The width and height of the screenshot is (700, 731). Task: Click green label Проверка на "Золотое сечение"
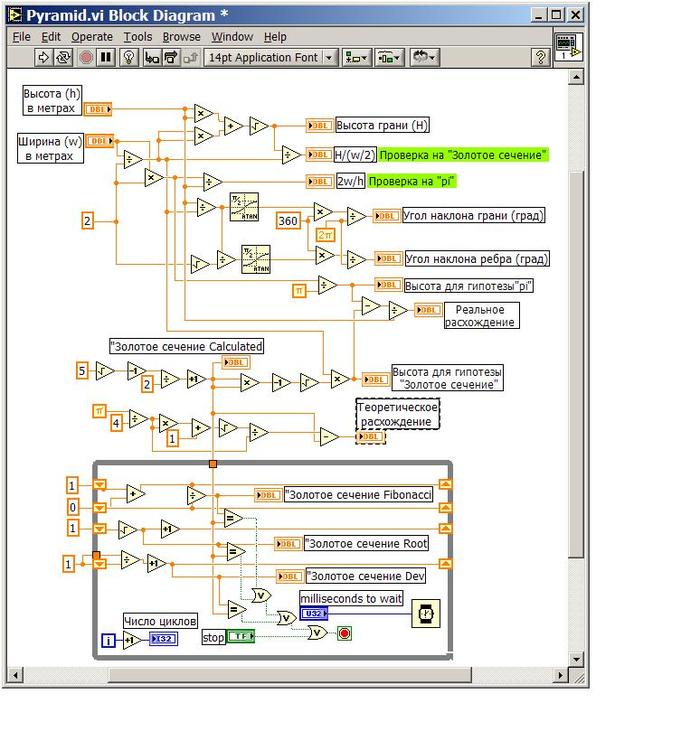click(x=463, y=155)
